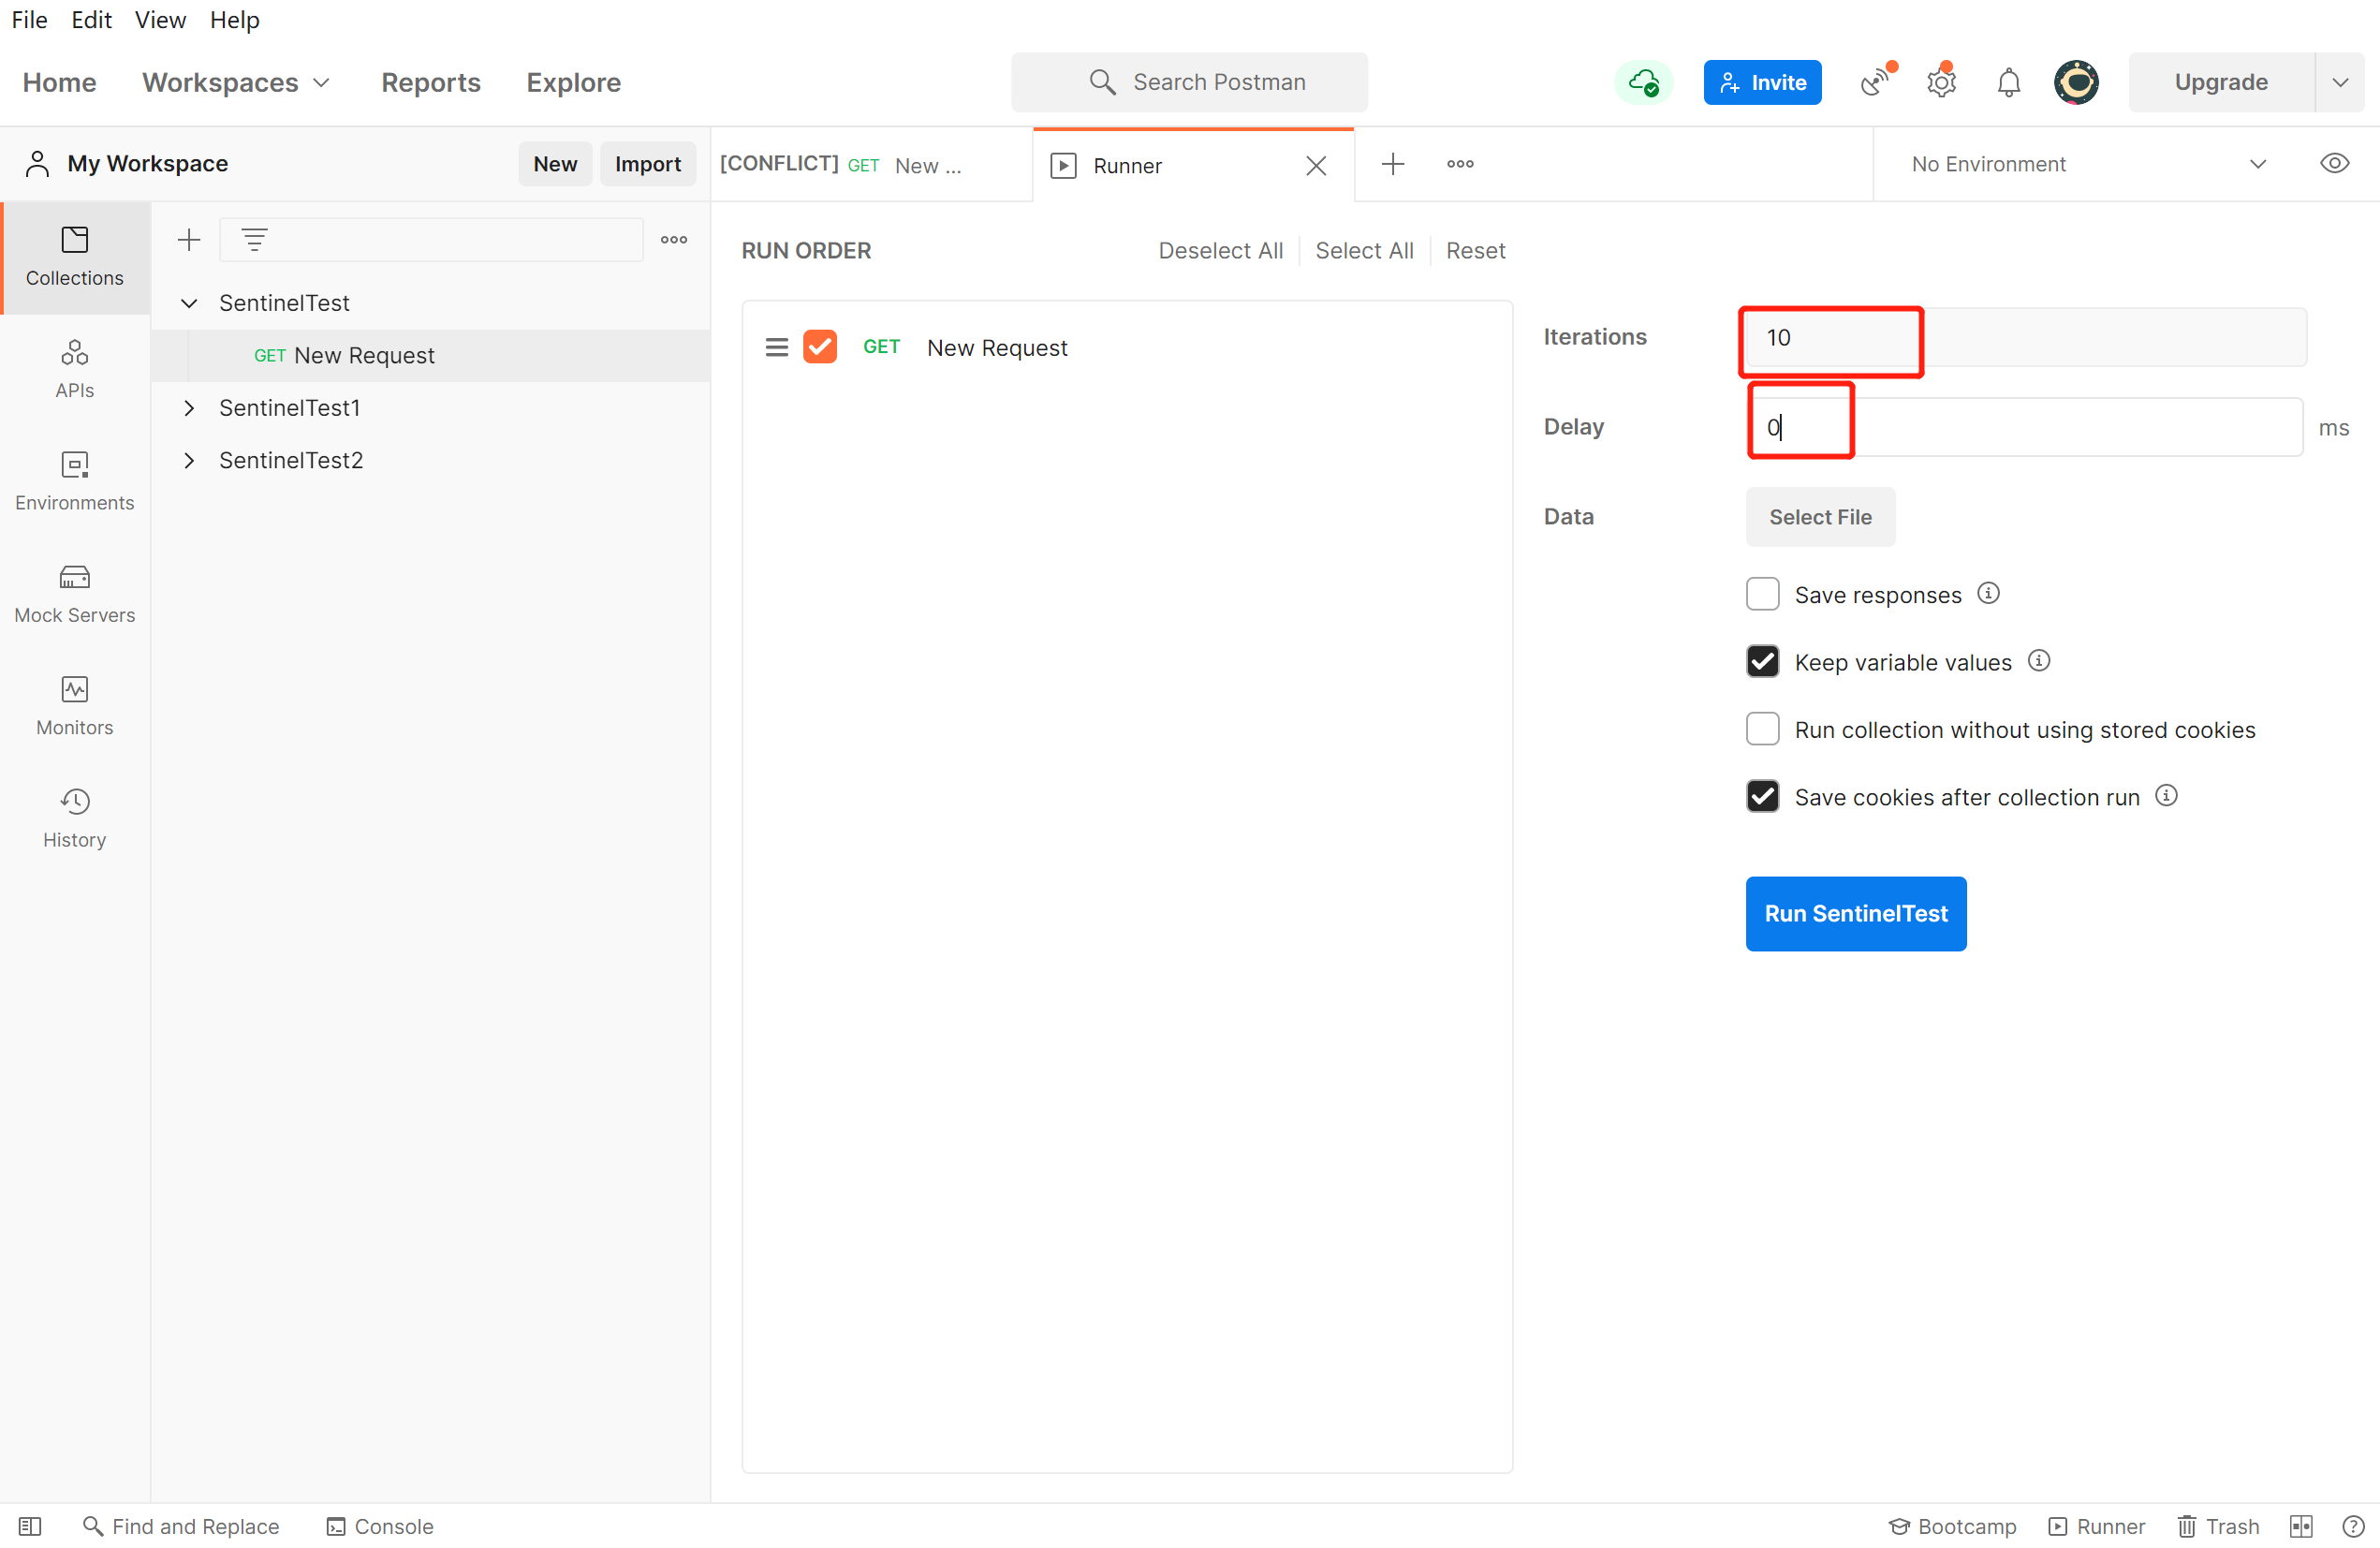This screenshot has height=1548, width=2380.
Task: Enable Run collection without stored cookies
Action: click(x=1764, y=729)
